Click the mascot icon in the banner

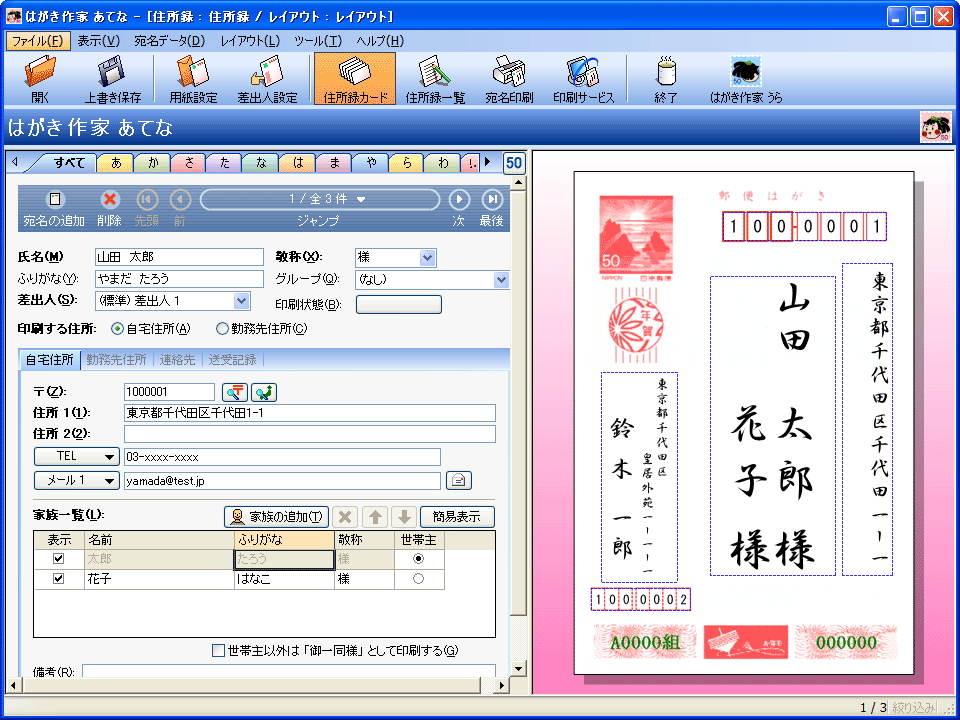point(936,127)
